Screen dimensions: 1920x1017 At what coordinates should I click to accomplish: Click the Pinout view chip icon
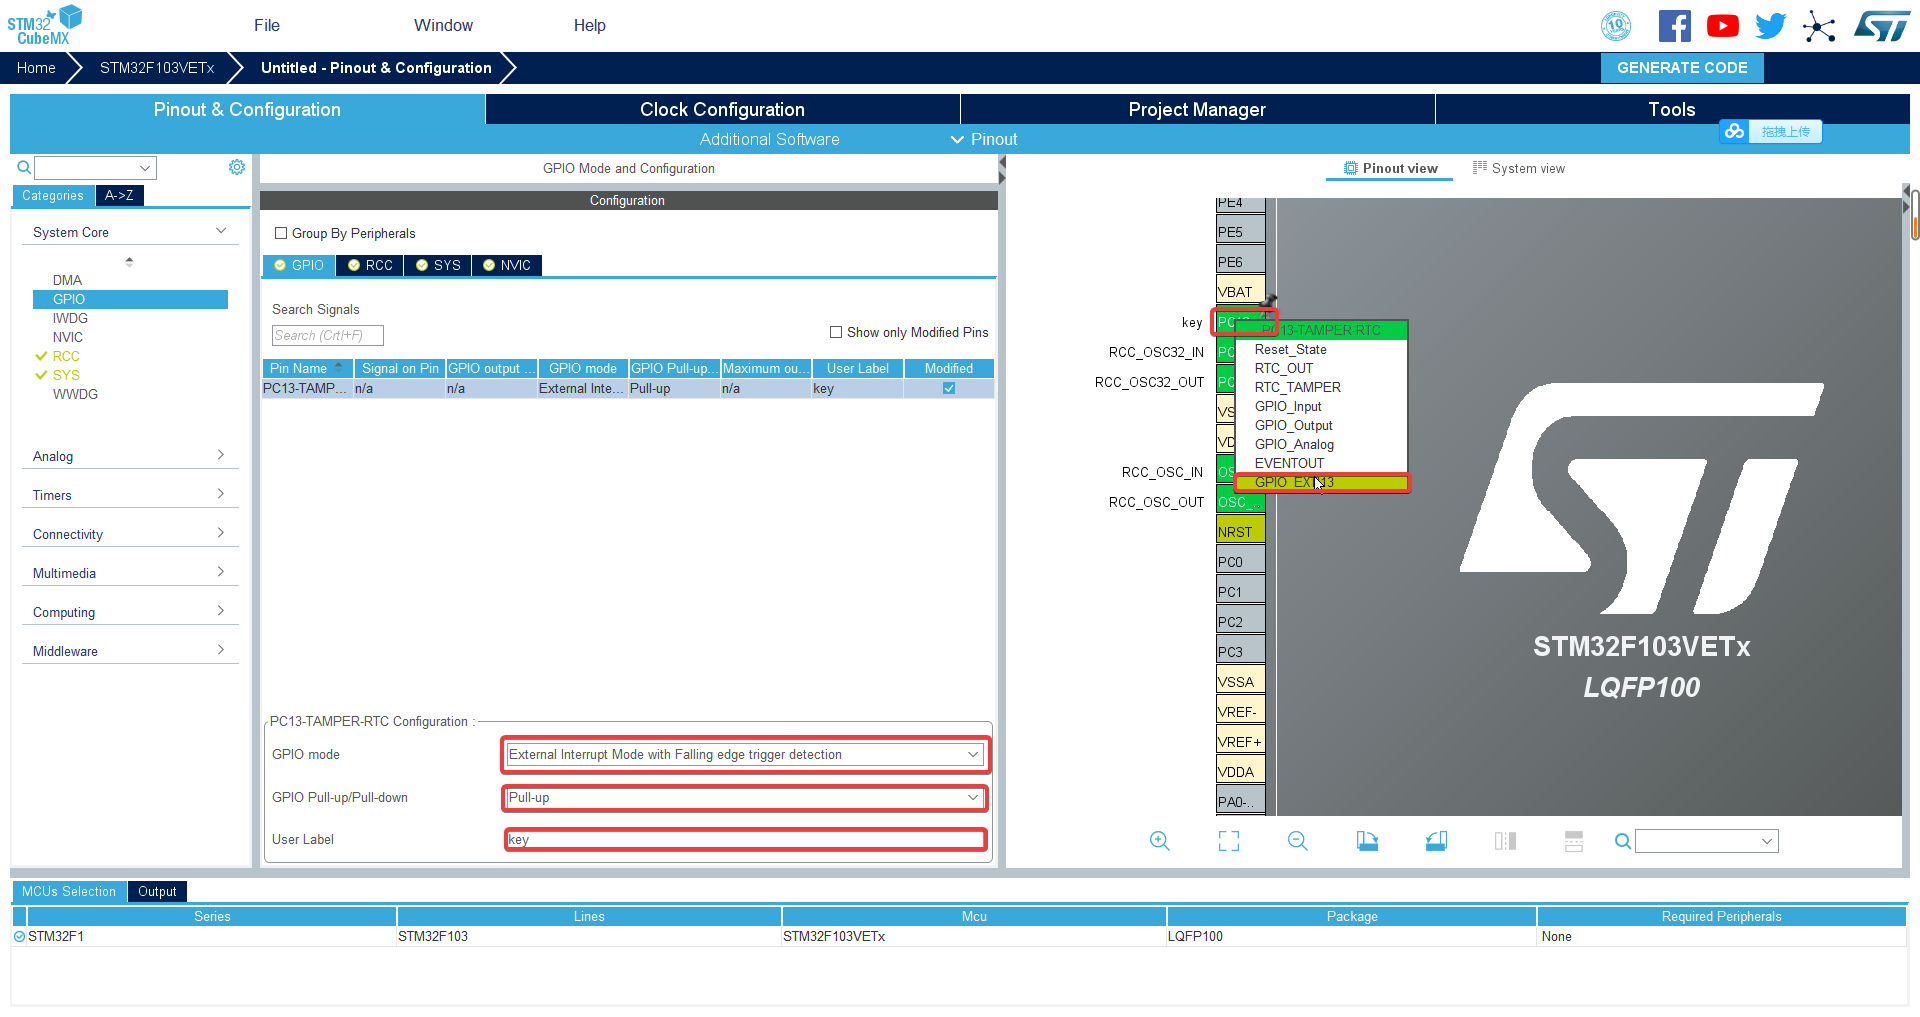point(1351,168)
